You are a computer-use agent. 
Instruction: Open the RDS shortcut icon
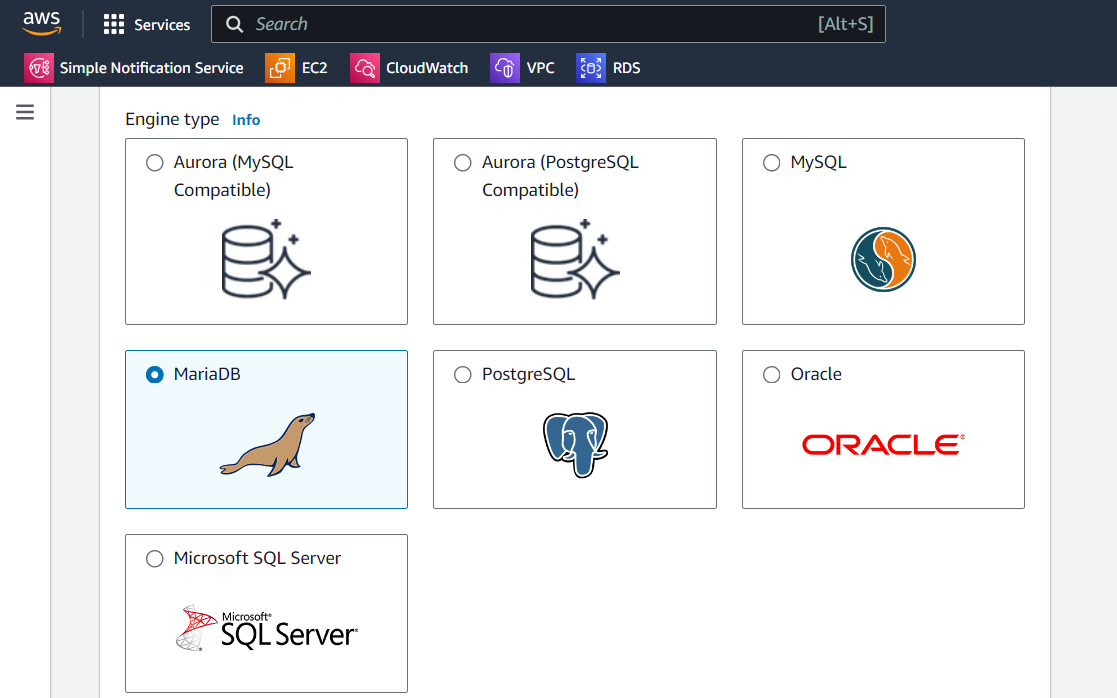591,68
